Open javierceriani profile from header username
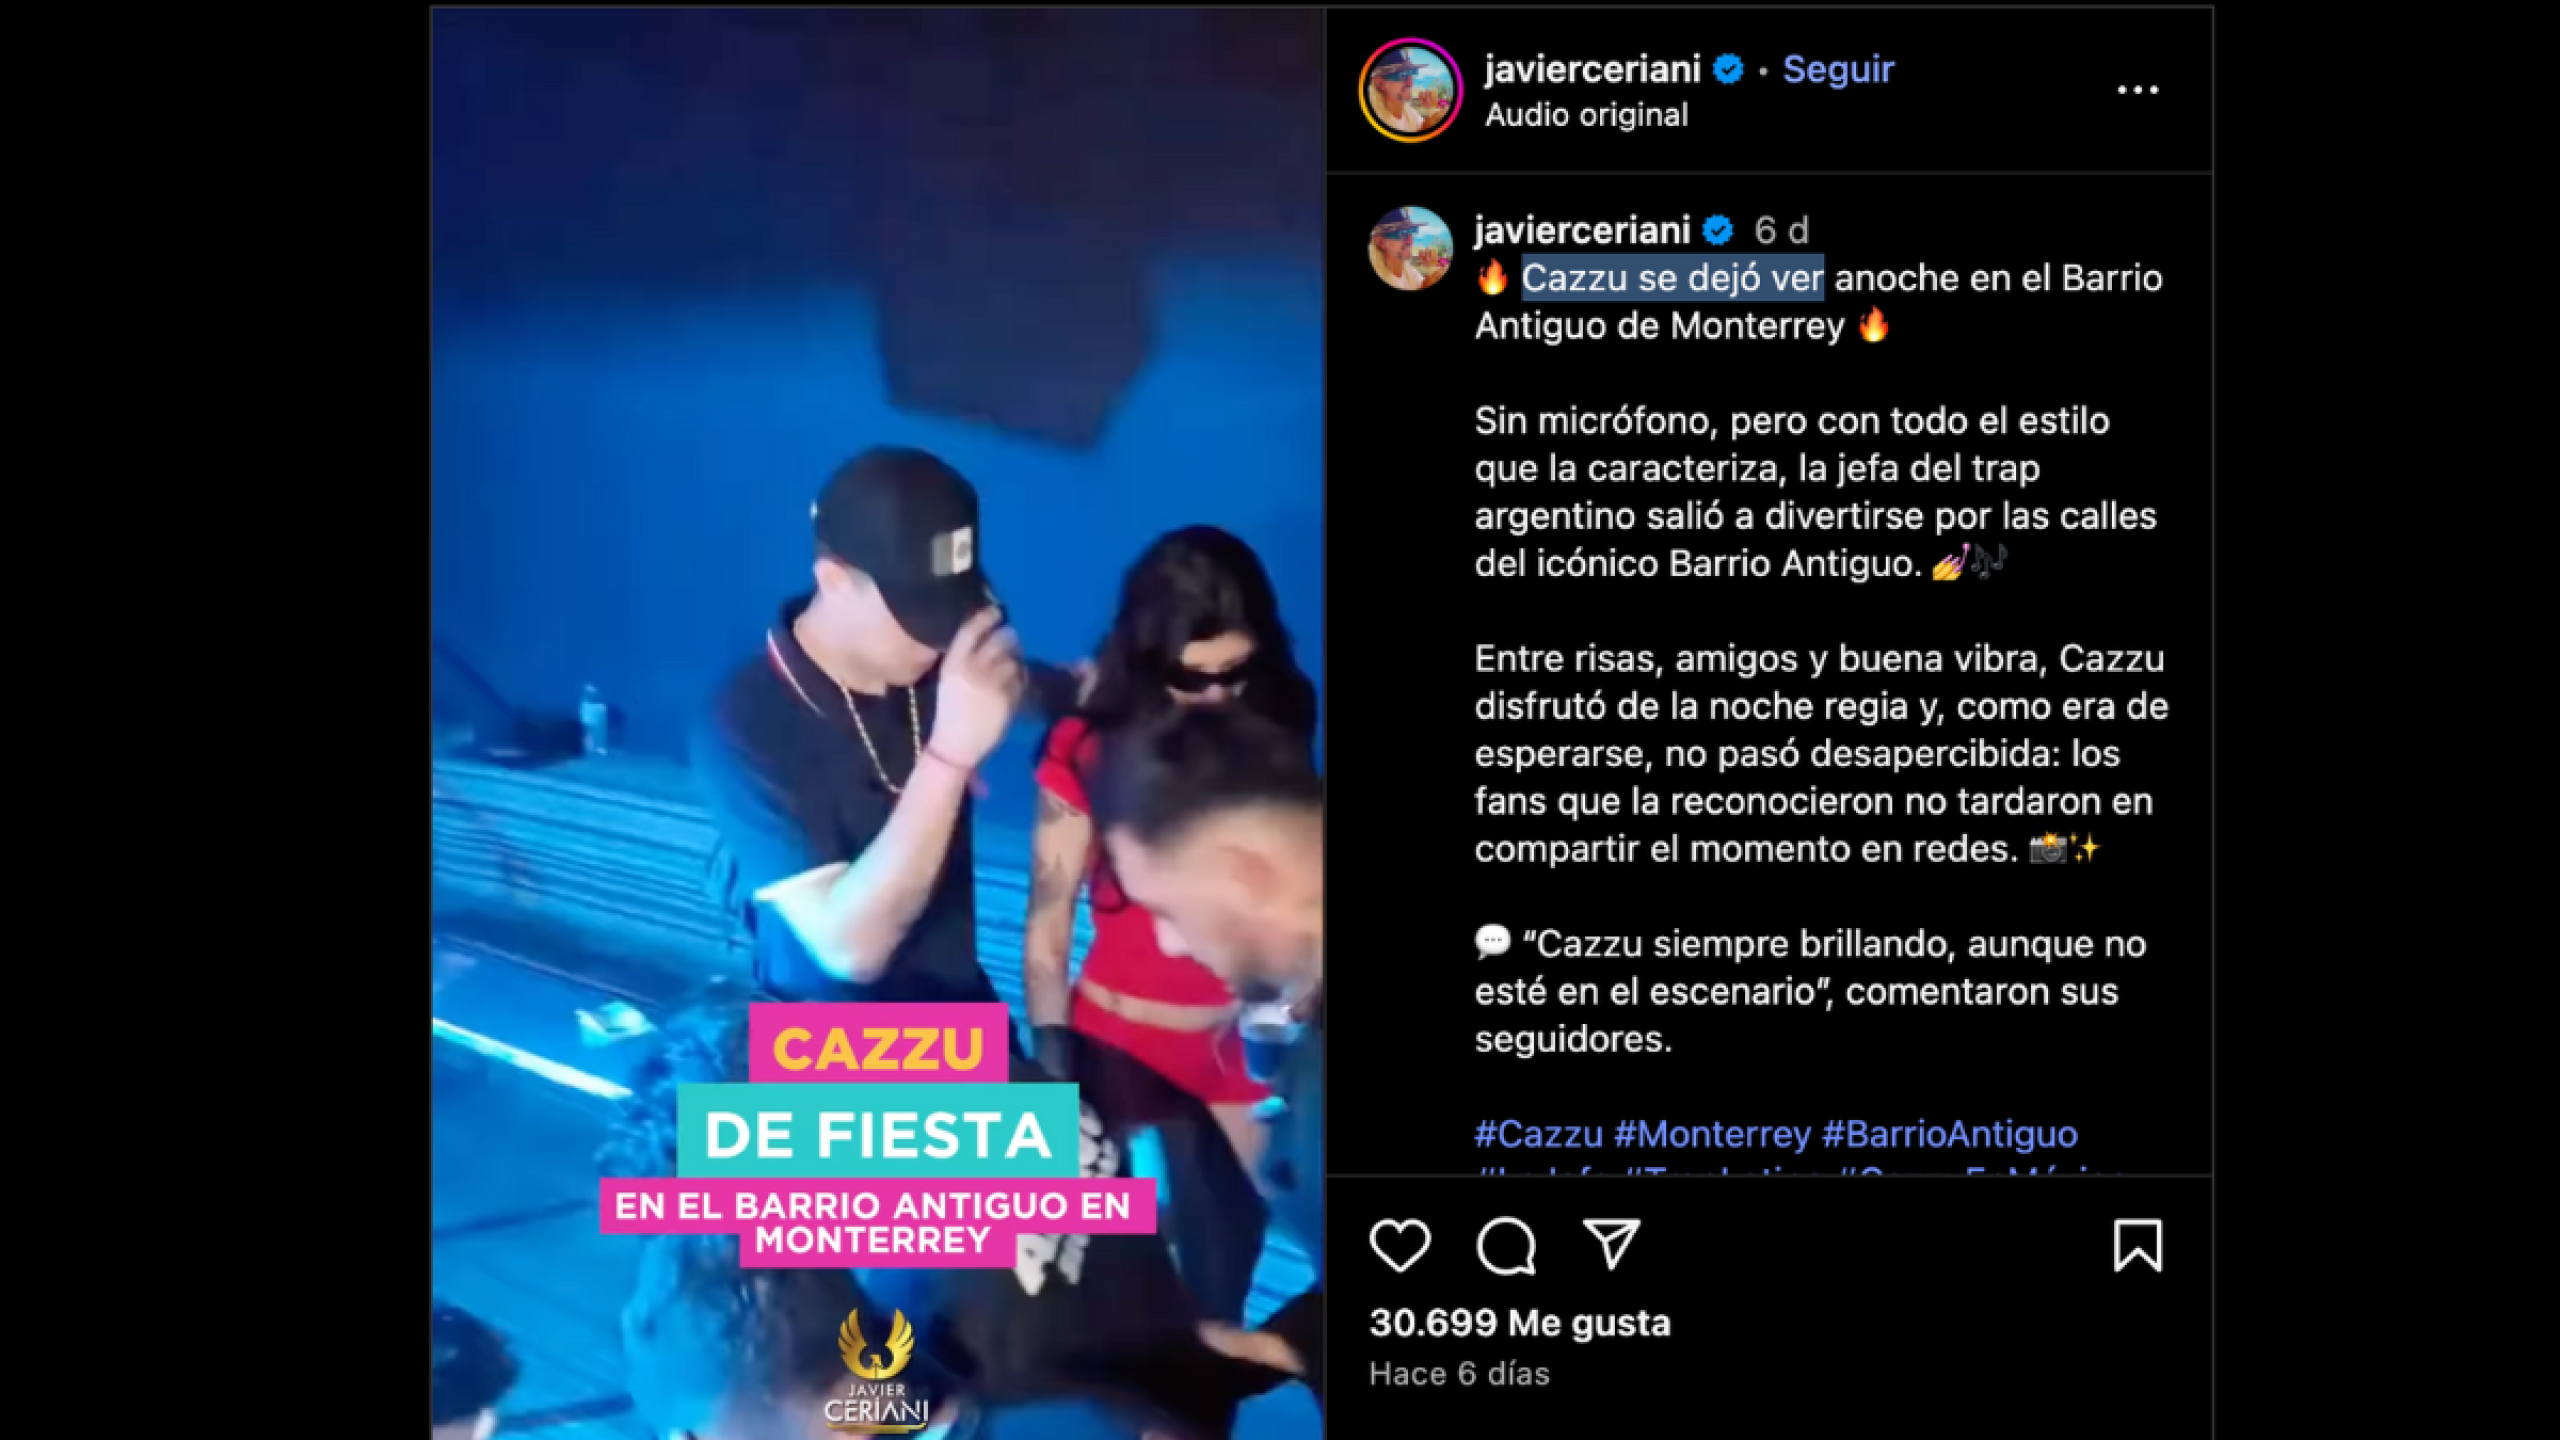This screenshot has width=2560, height=1440. tap(1592, 69)
